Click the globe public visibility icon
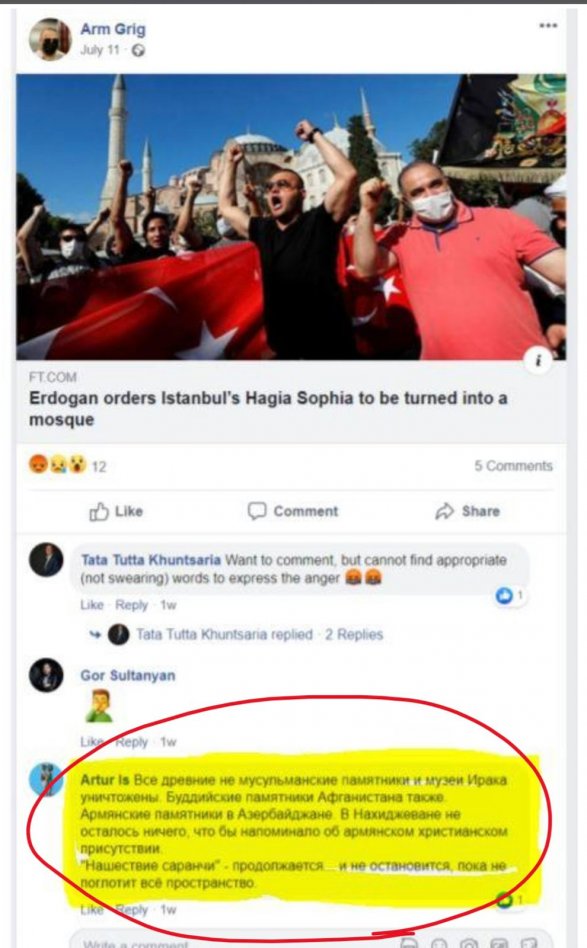Viewport: 587px width, 948px height. tap(138, 51)
